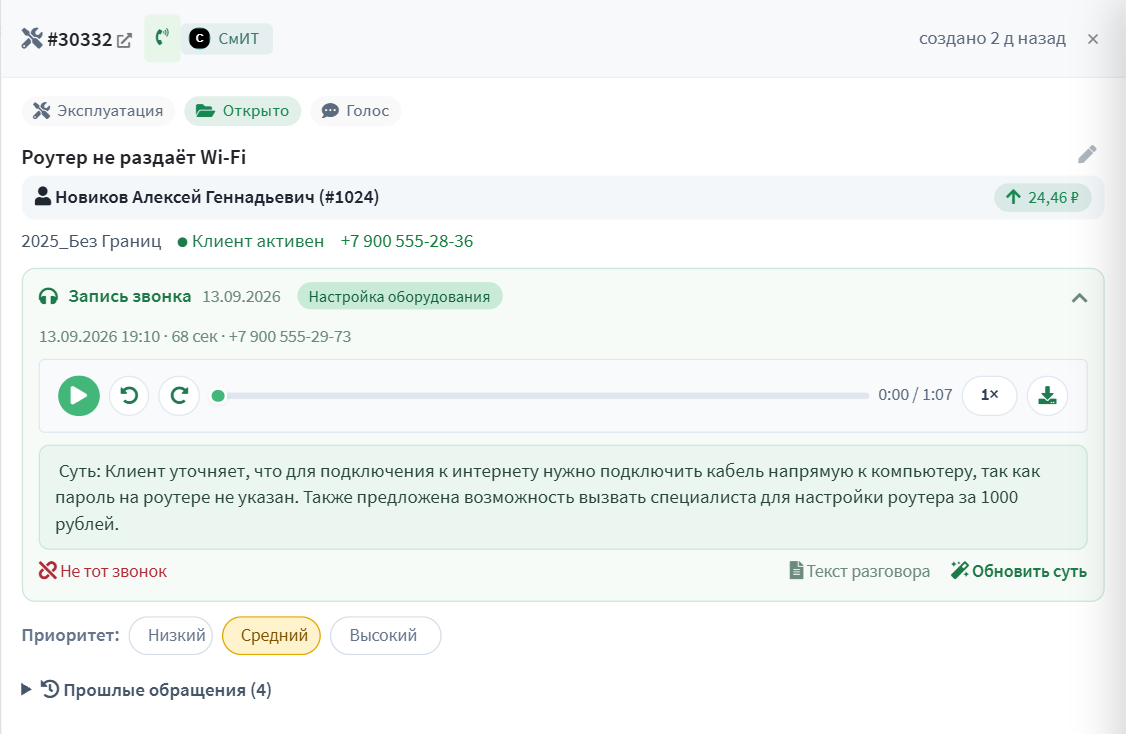Click the audio progress slider

[x=541, y=396]
